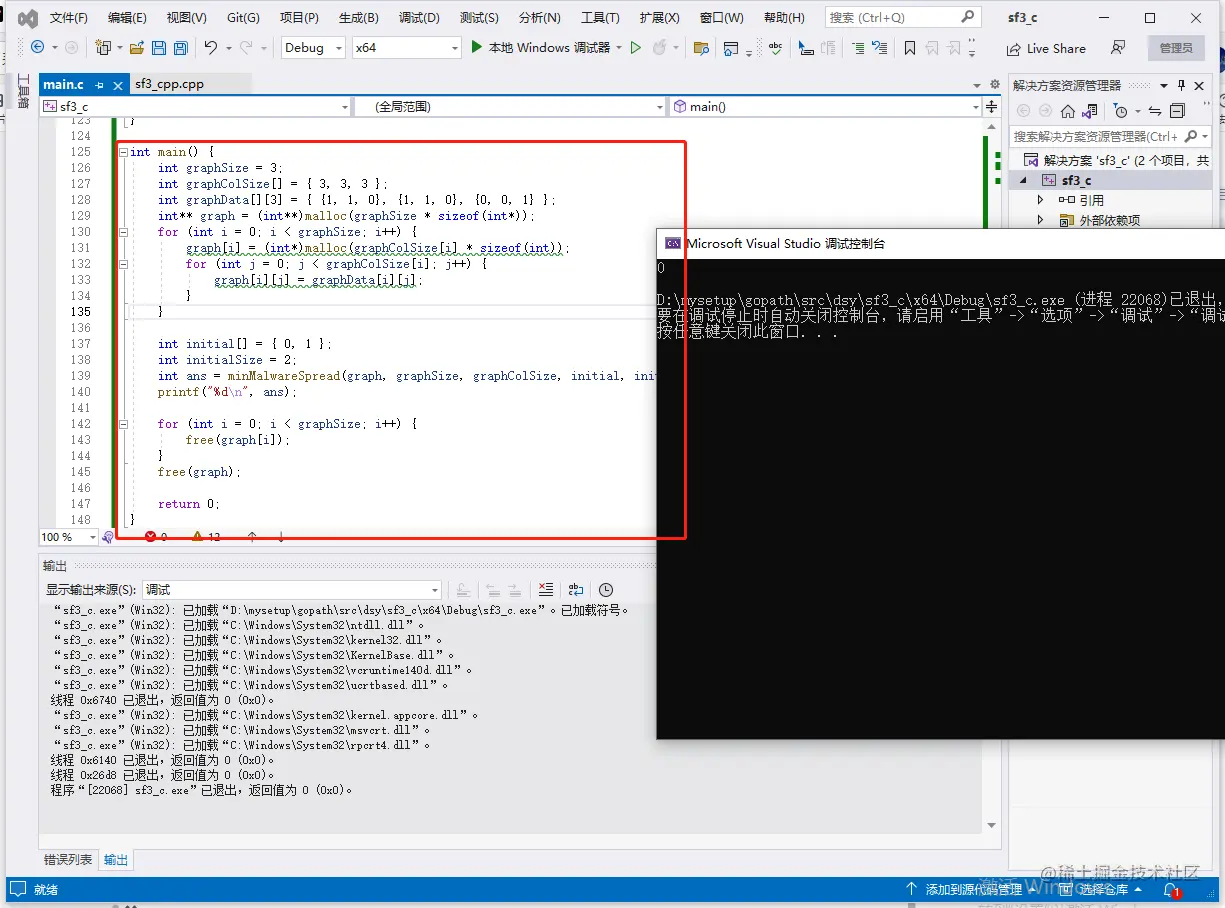Image resolution: width=1225 pixels, height=908 pixels.
Task: Click the Live Share button
Action: click(1046, 48)
